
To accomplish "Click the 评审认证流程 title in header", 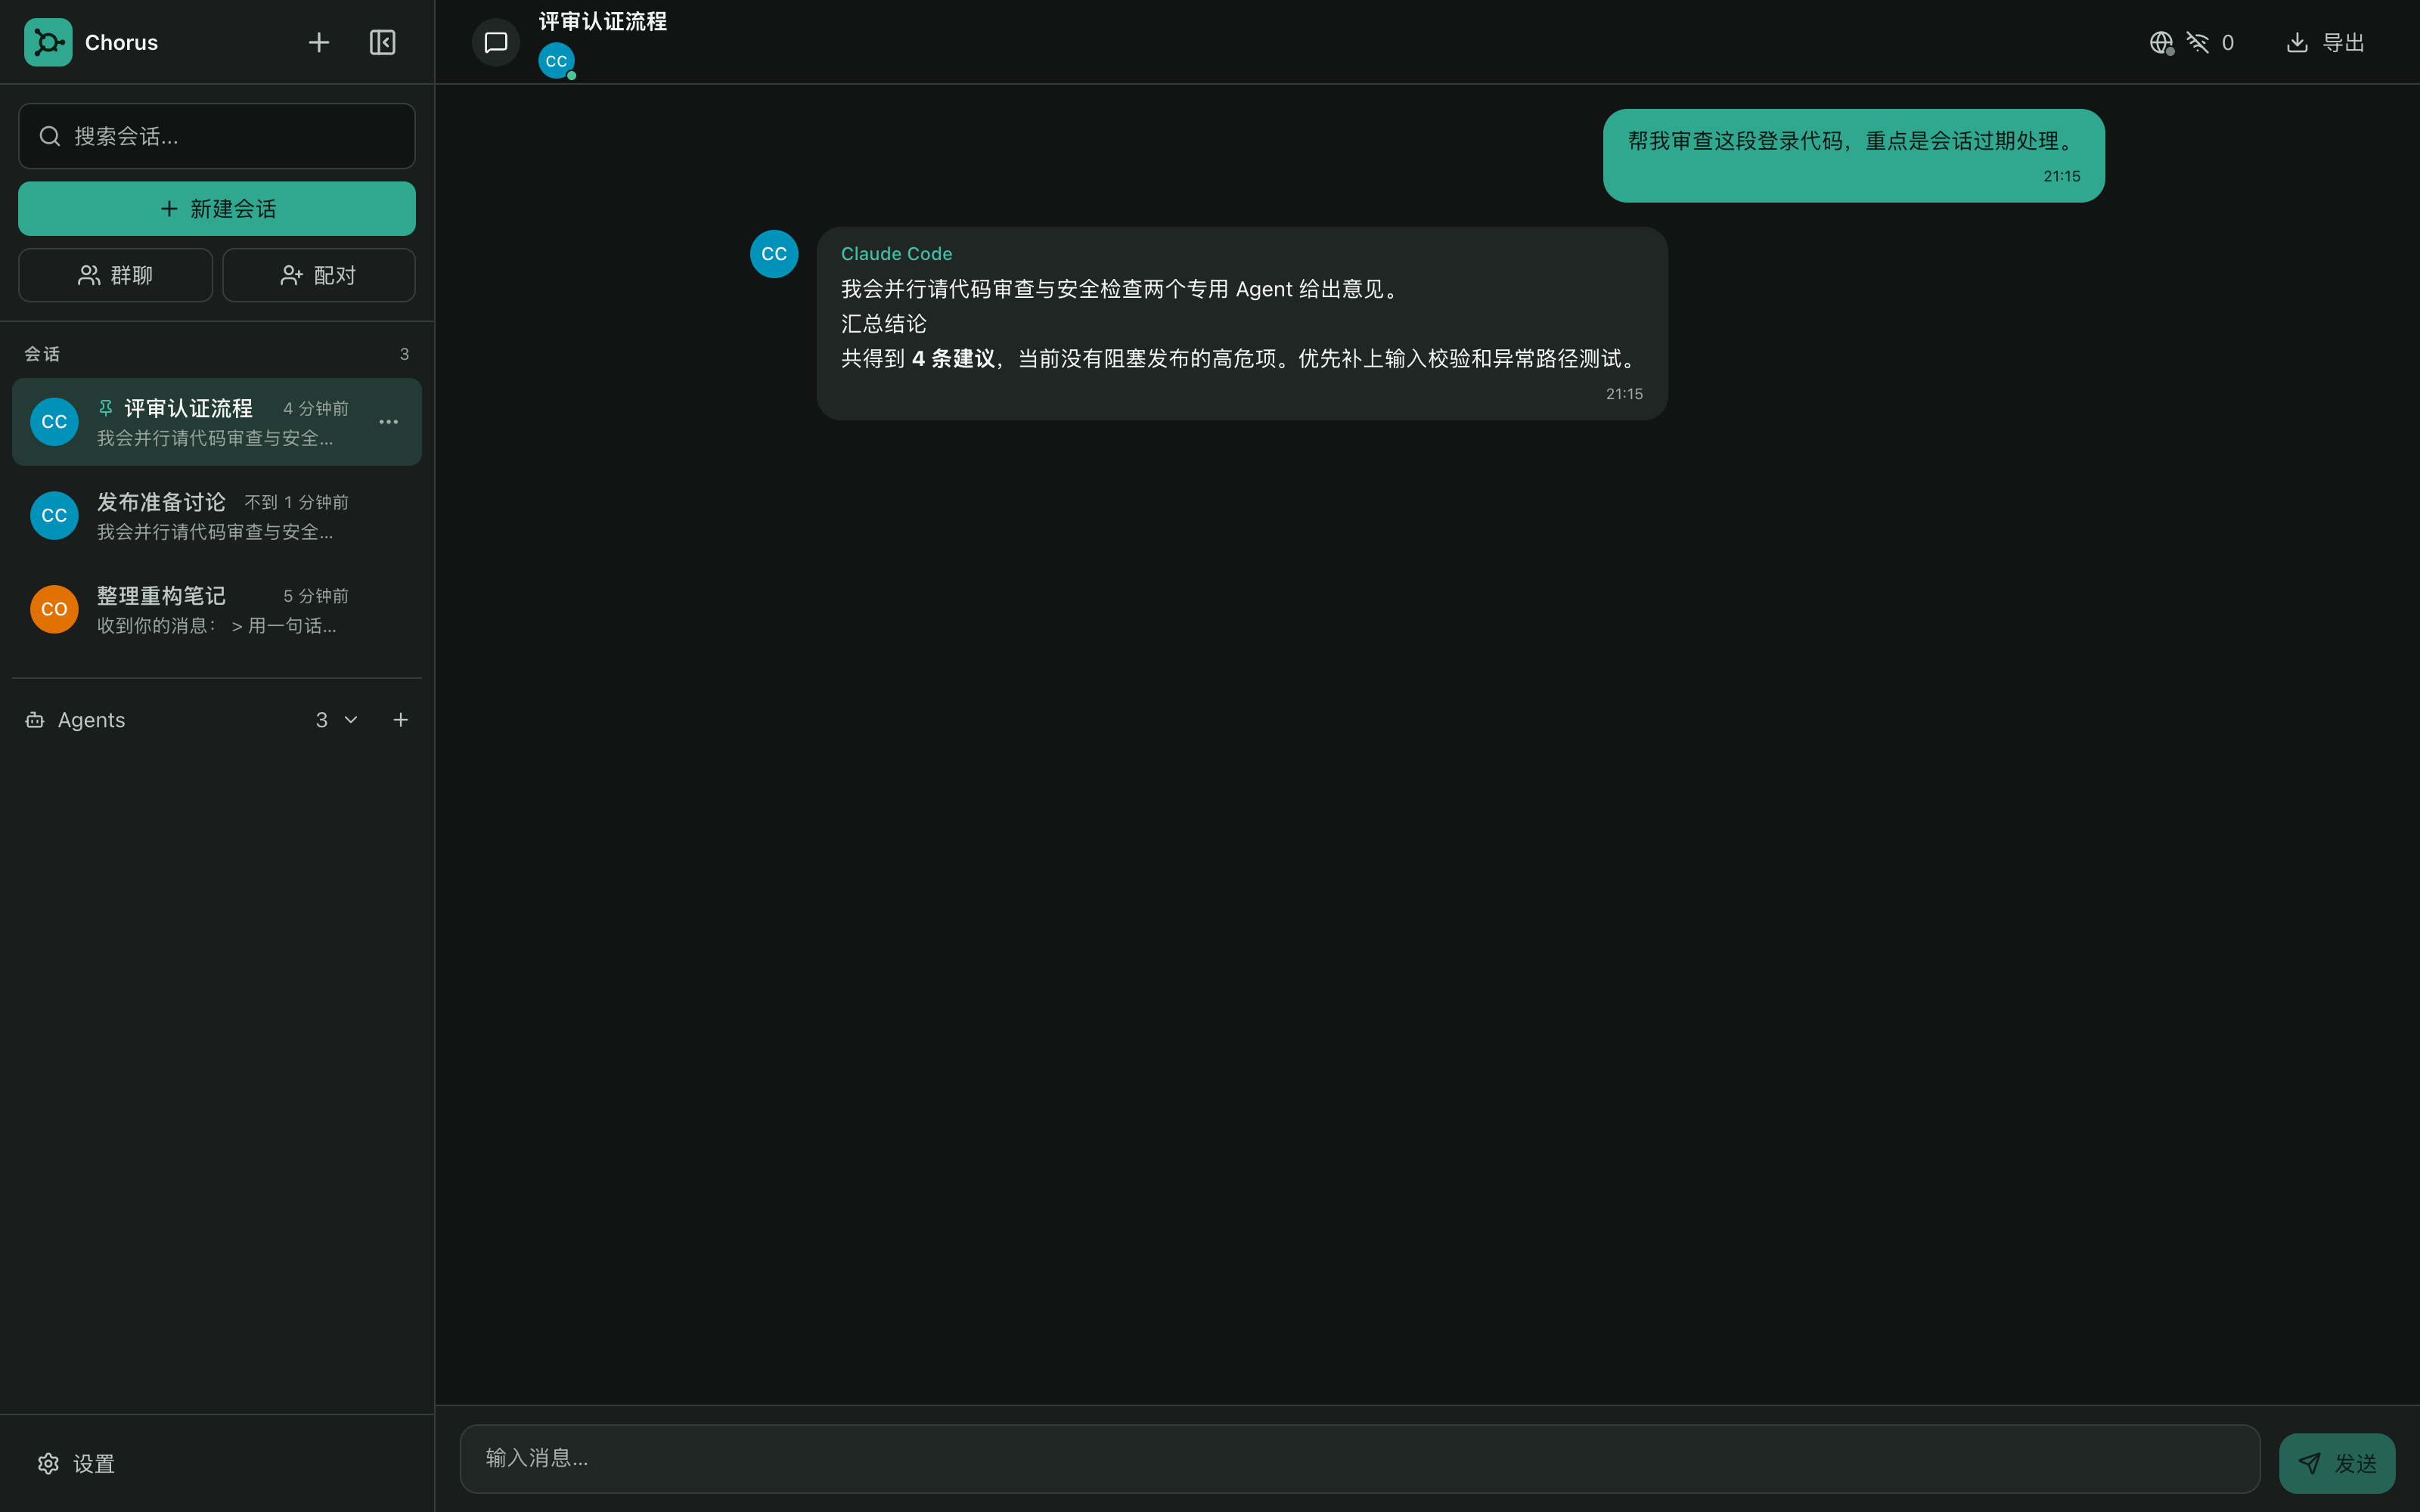I will pos(603,22).
